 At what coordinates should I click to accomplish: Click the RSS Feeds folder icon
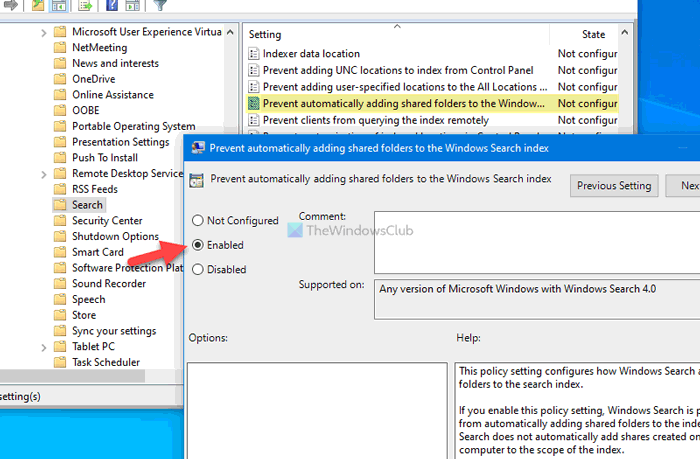click(60, 189)
